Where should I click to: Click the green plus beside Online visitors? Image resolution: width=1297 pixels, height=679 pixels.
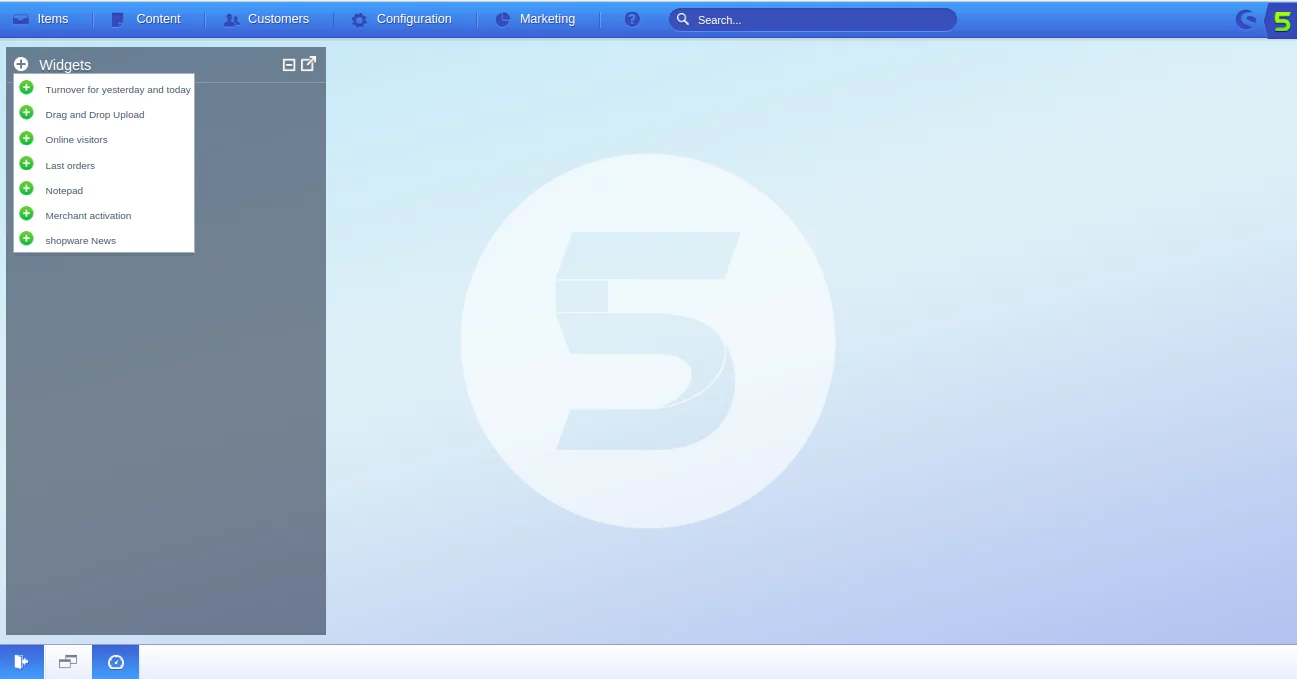(27, 138)
